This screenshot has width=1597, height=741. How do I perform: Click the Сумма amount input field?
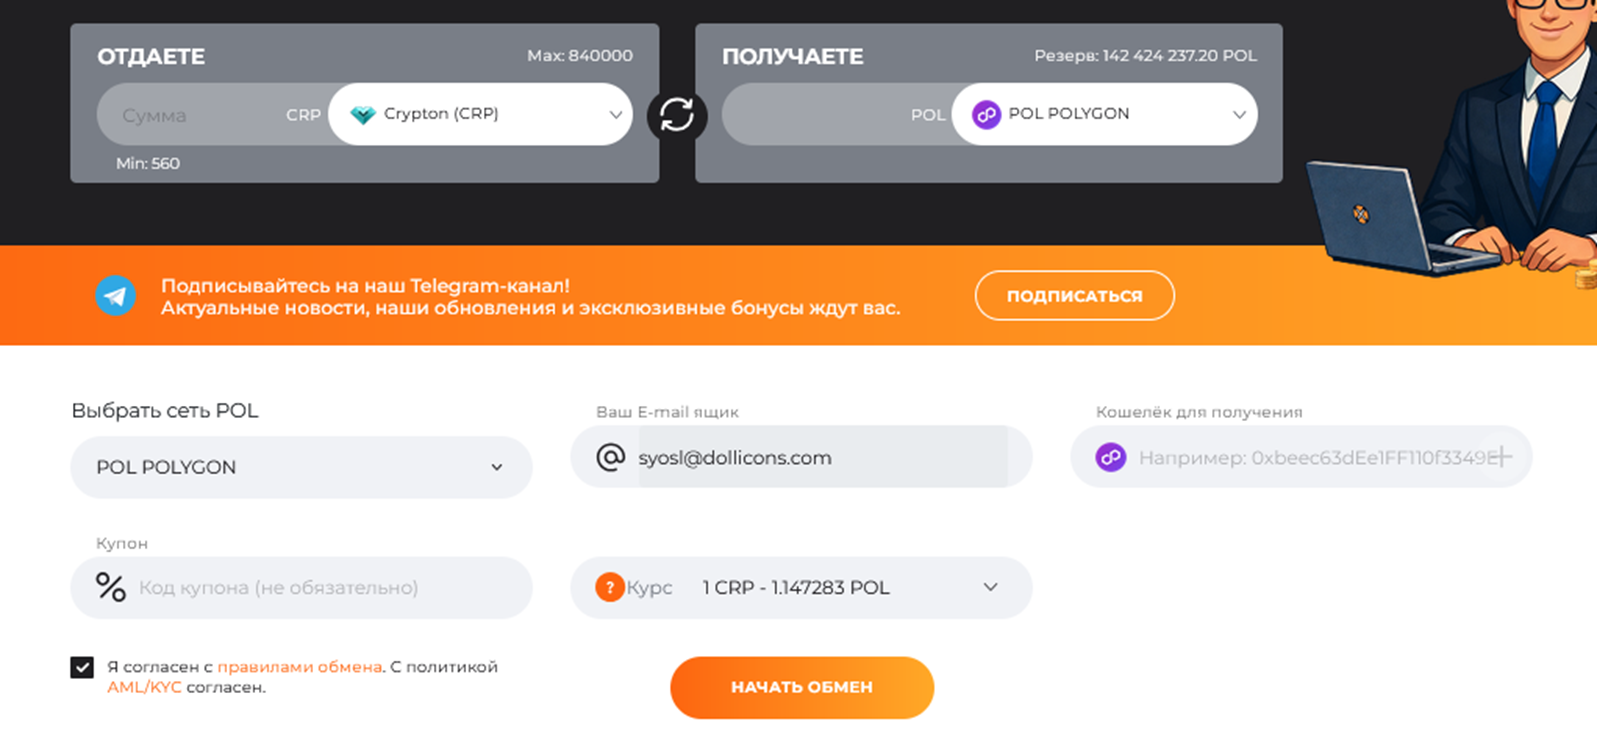coord(190,115)
